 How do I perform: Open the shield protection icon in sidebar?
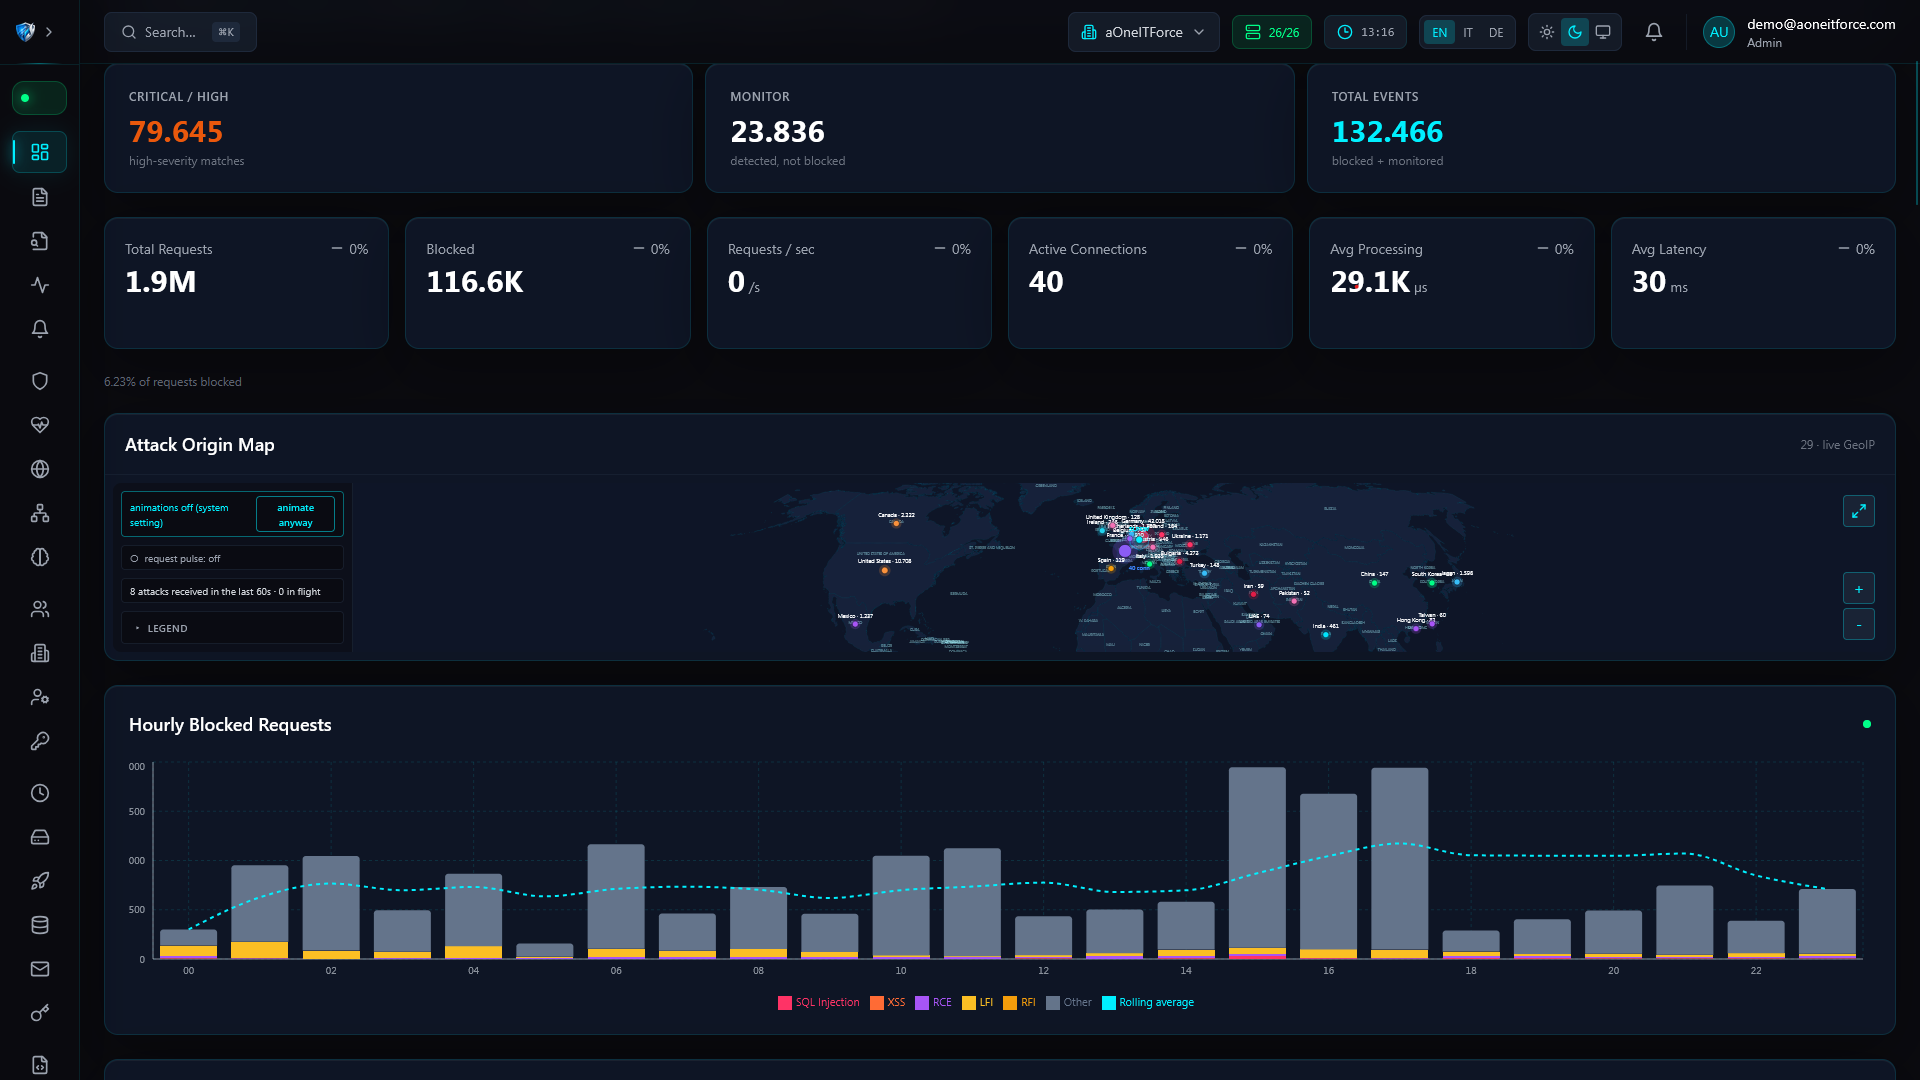click(40, 381)
